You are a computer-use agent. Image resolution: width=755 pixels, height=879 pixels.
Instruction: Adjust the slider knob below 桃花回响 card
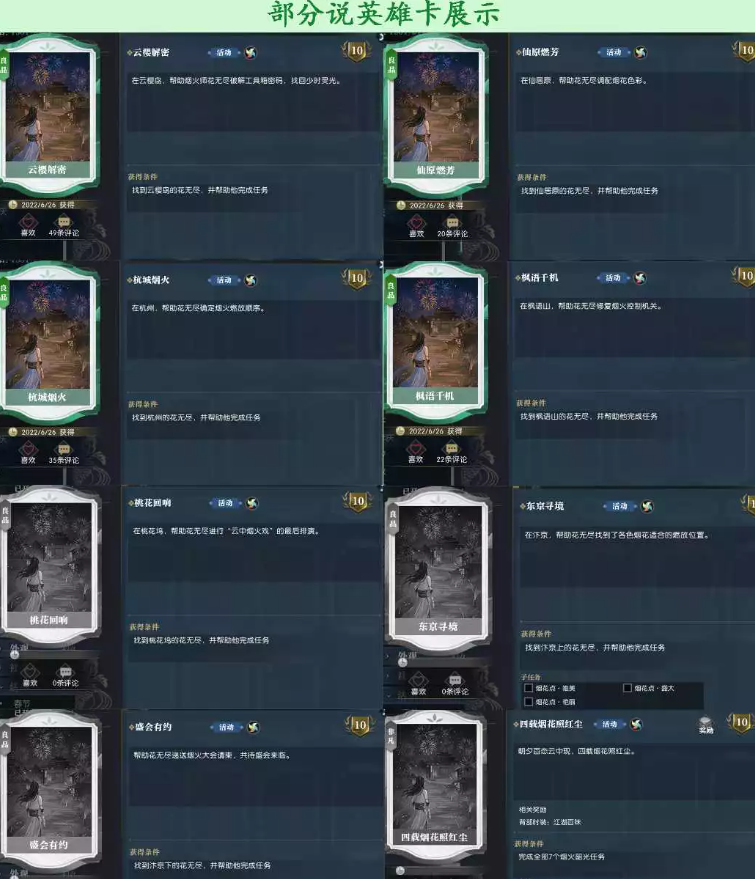(15, 654)
